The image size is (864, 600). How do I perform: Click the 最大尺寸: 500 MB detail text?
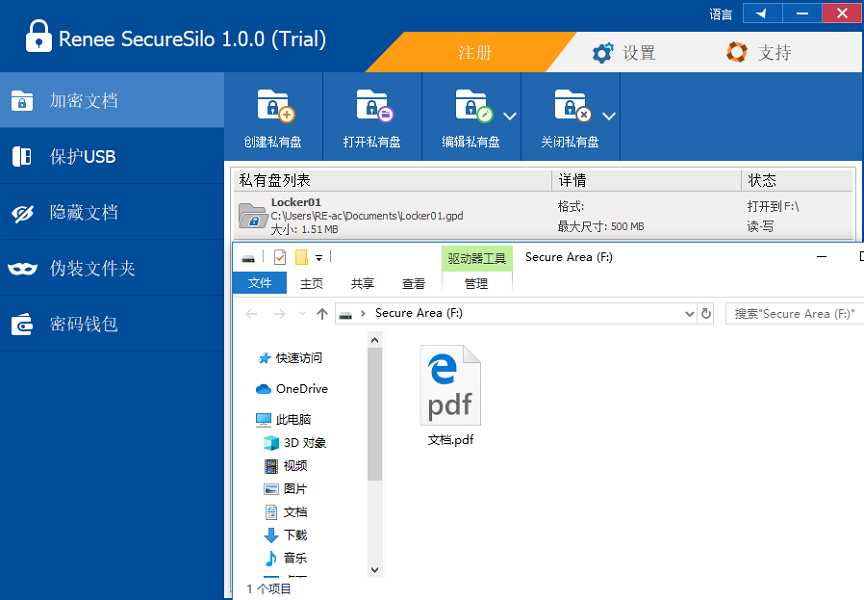point(601,226)
